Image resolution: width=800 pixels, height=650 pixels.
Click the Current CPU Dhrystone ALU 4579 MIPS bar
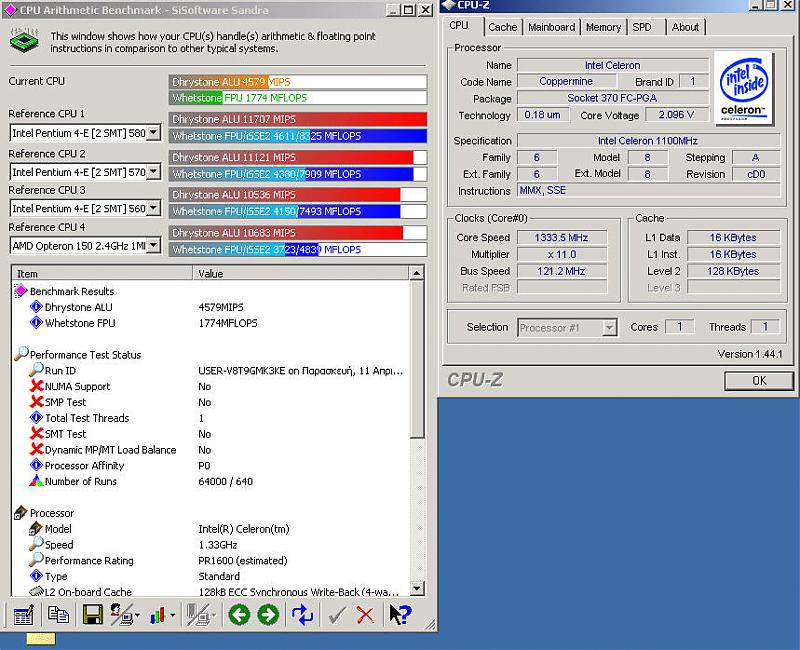click(x=298, y=82)
